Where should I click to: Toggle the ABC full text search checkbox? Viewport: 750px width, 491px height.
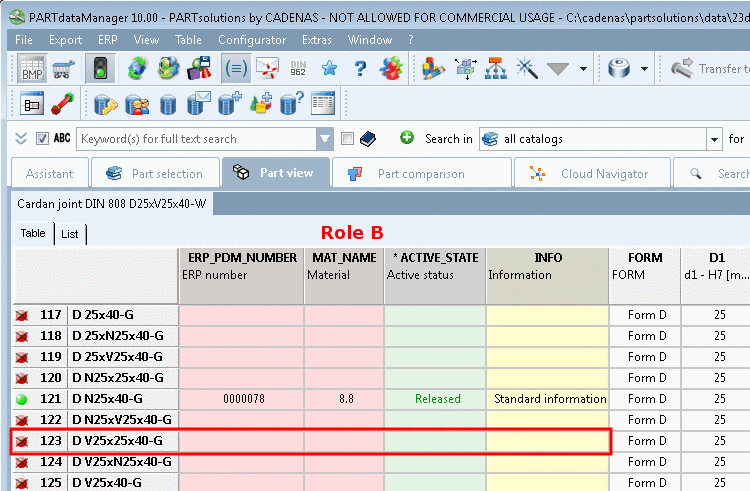tap(42, 139)
